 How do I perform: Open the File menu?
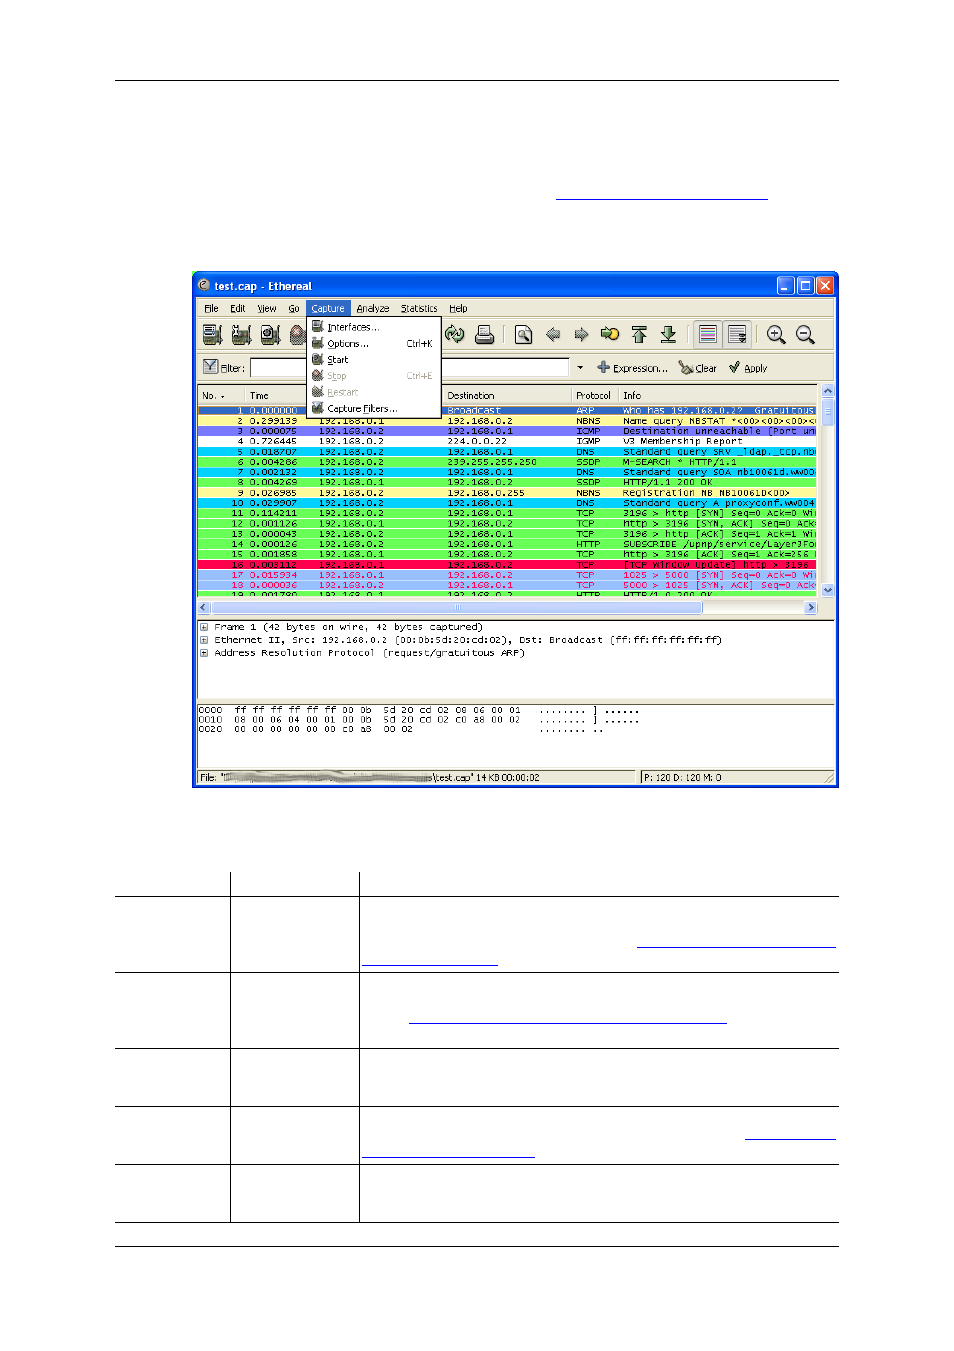pyautogui.click(x=211, y=309)
